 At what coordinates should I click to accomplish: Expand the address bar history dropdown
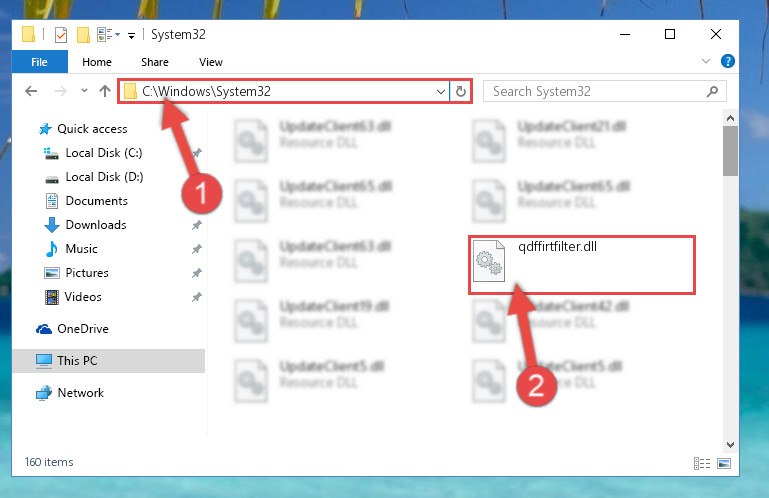pyautogui.click(x=440, y=92)
